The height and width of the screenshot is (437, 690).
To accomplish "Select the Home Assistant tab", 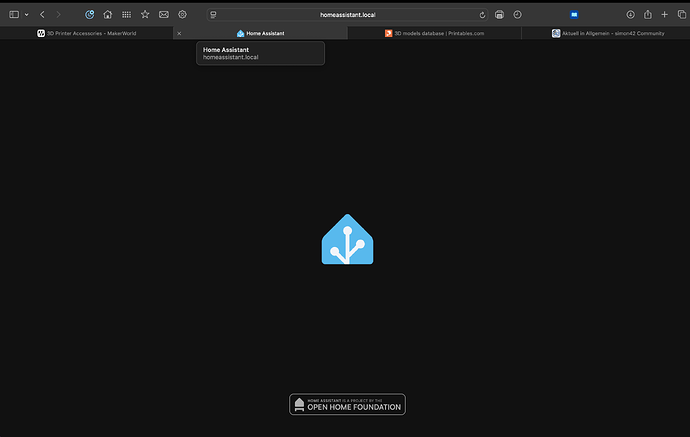I will pos(261,33).
